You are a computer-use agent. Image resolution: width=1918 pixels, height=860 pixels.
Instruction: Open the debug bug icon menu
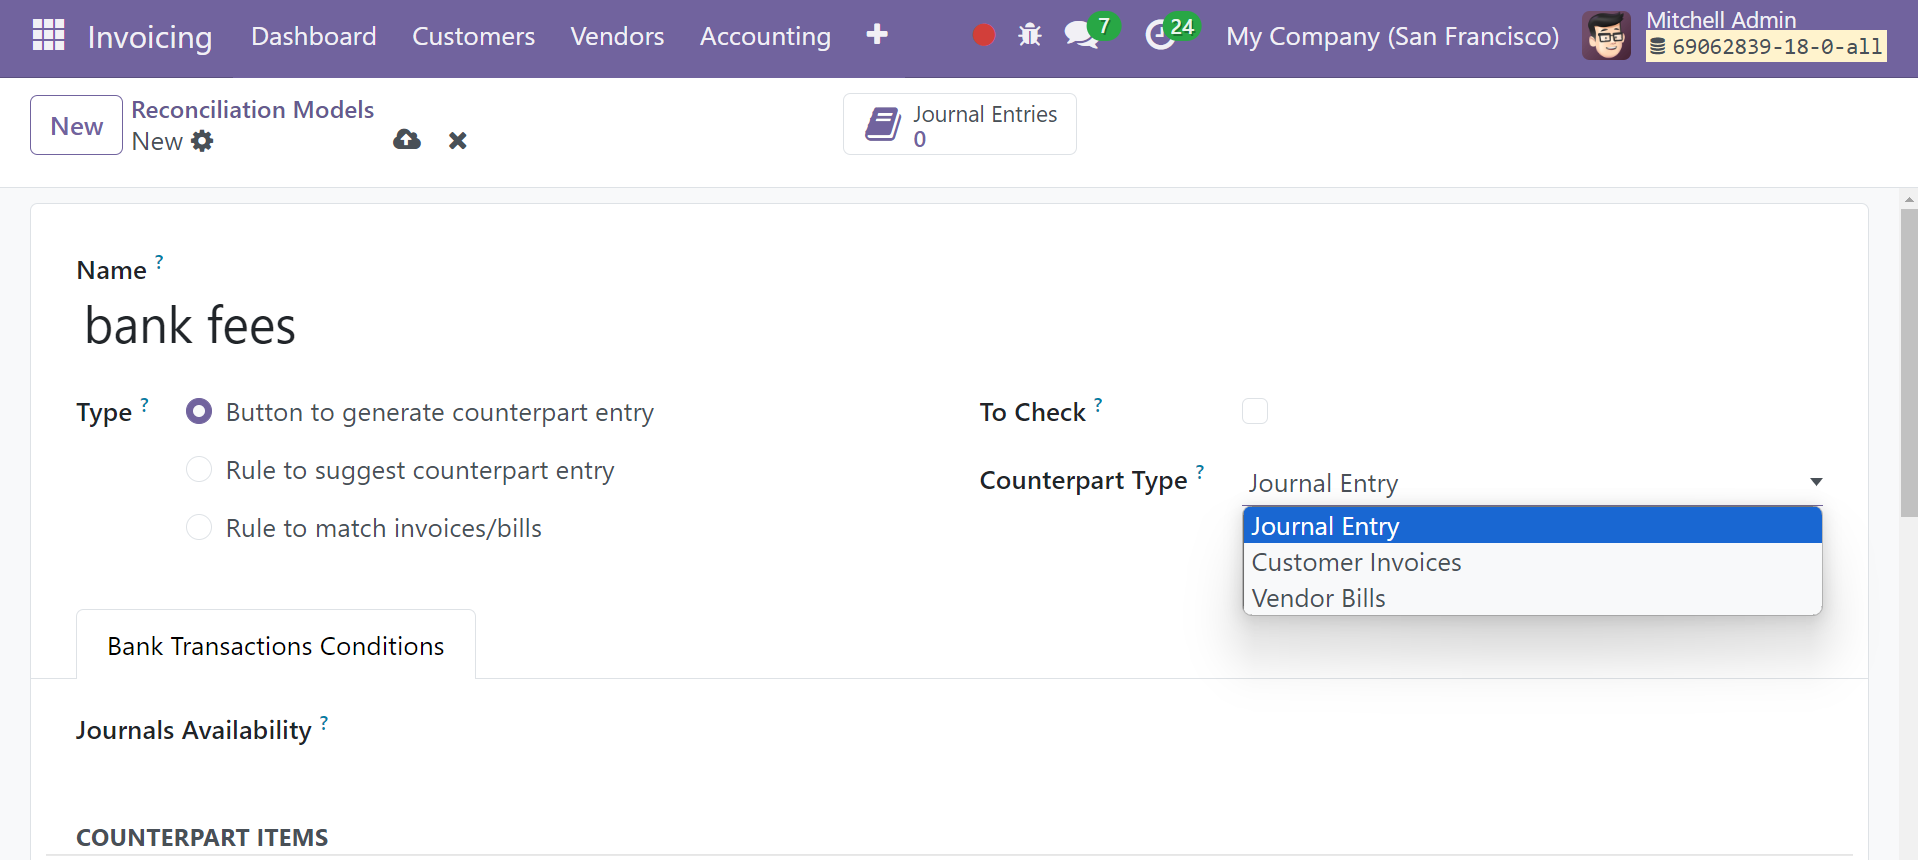pos(1029,36)
